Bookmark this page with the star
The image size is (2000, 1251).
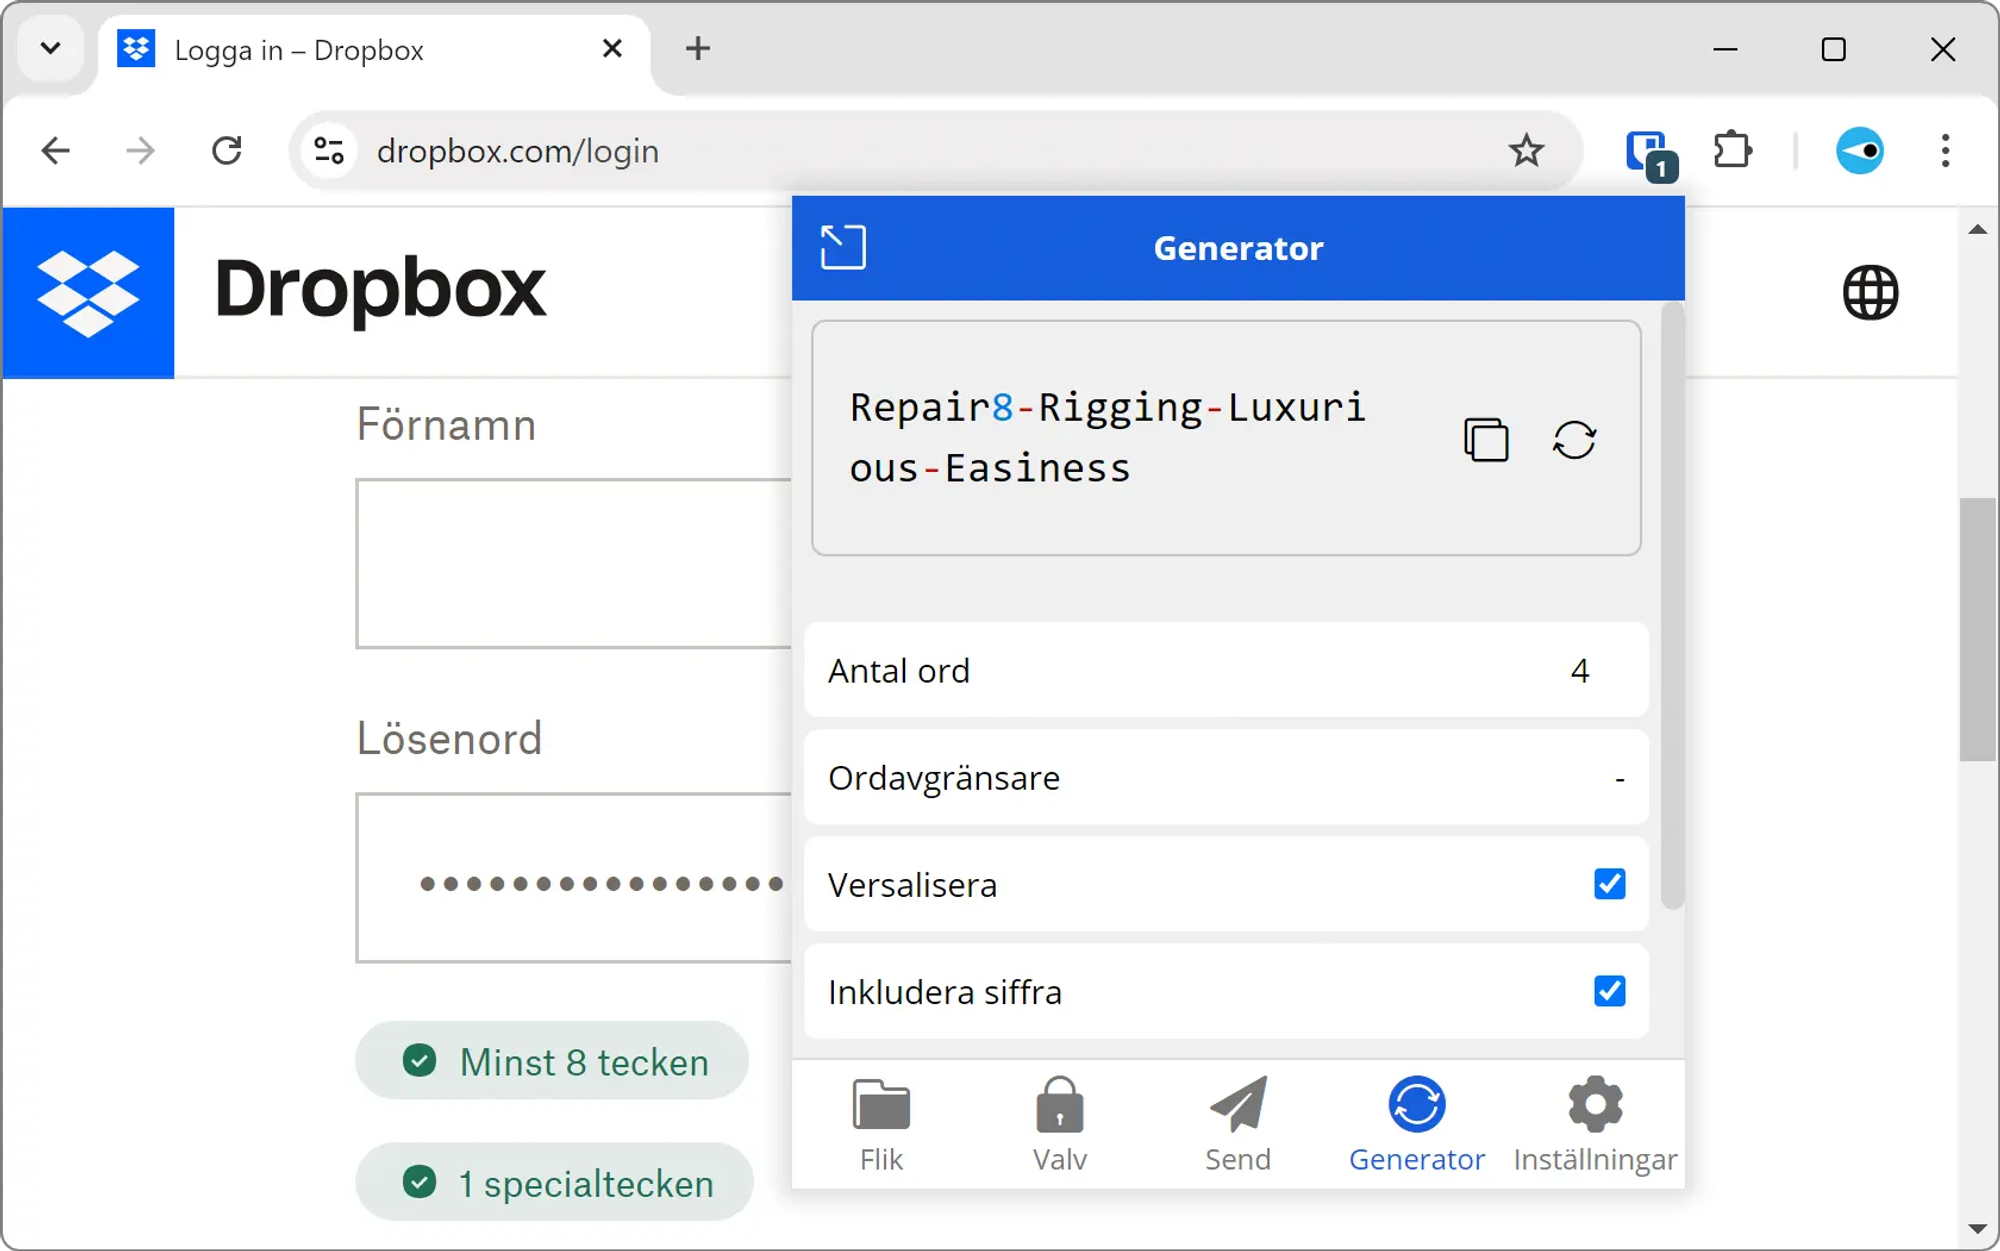pyautogui.click(x=1526, y=151)
